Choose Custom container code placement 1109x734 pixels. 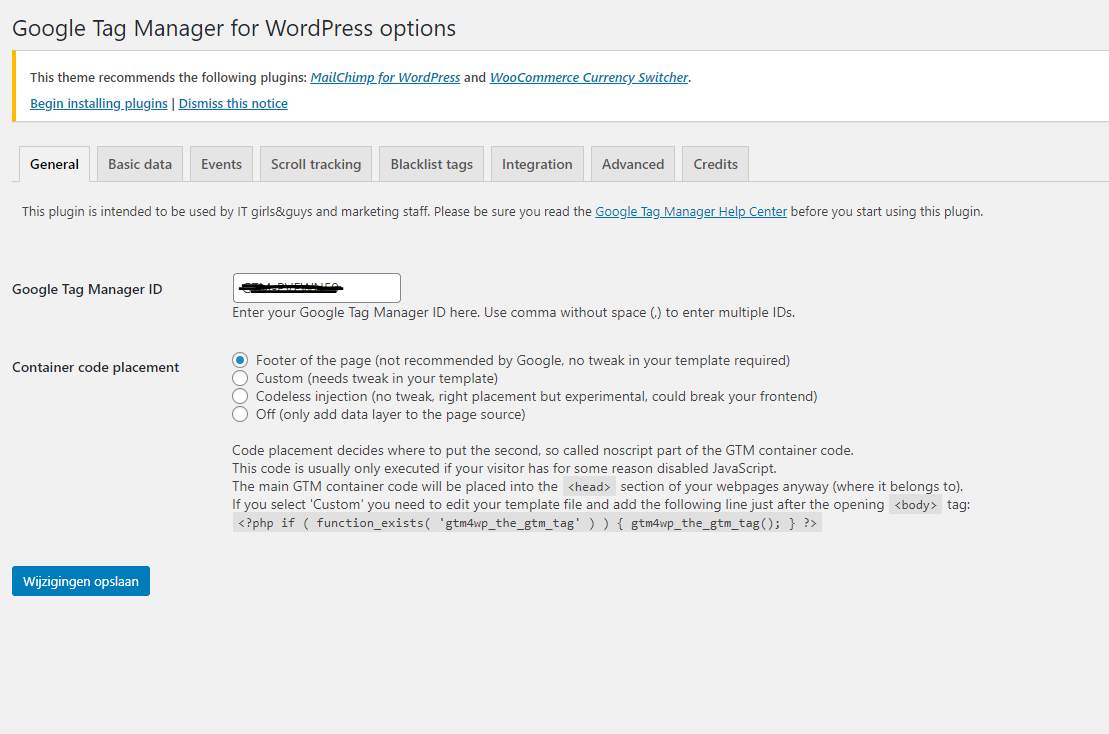click(x=240, y=378)
